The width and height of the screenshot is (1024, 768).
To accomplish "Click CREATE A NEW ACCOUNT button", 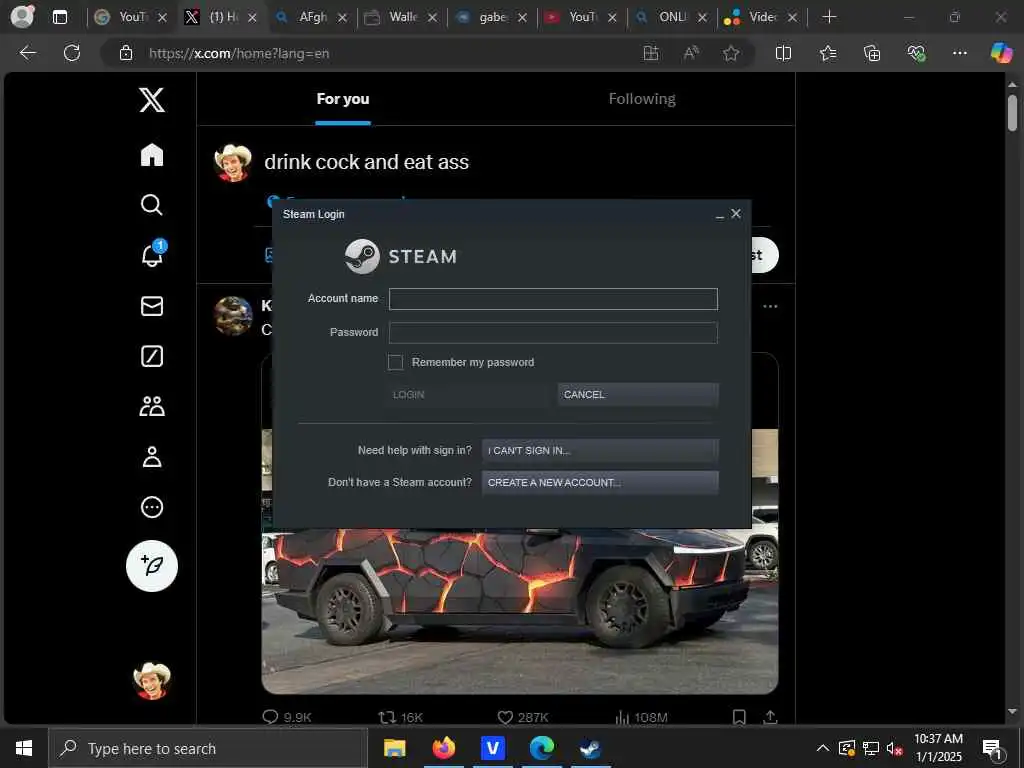I will point(600,483).
